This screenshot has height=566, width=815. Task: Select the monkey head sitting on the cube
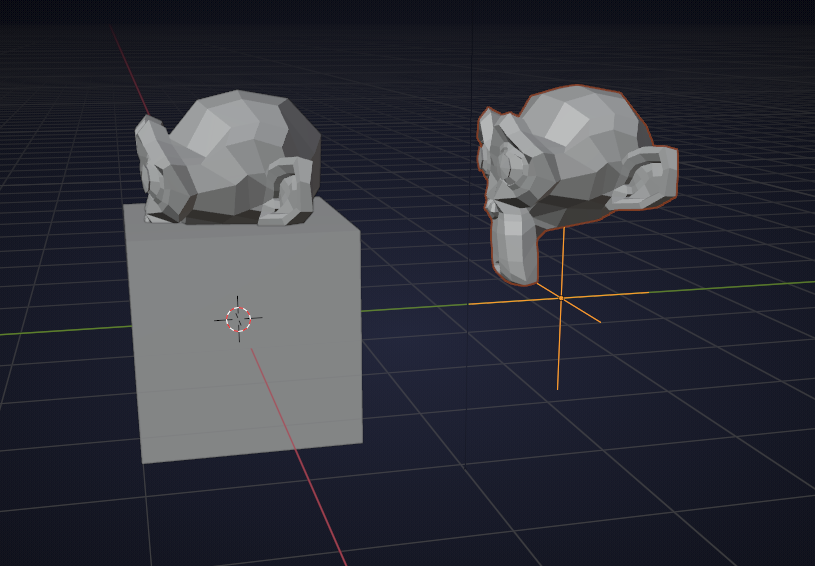228,158
